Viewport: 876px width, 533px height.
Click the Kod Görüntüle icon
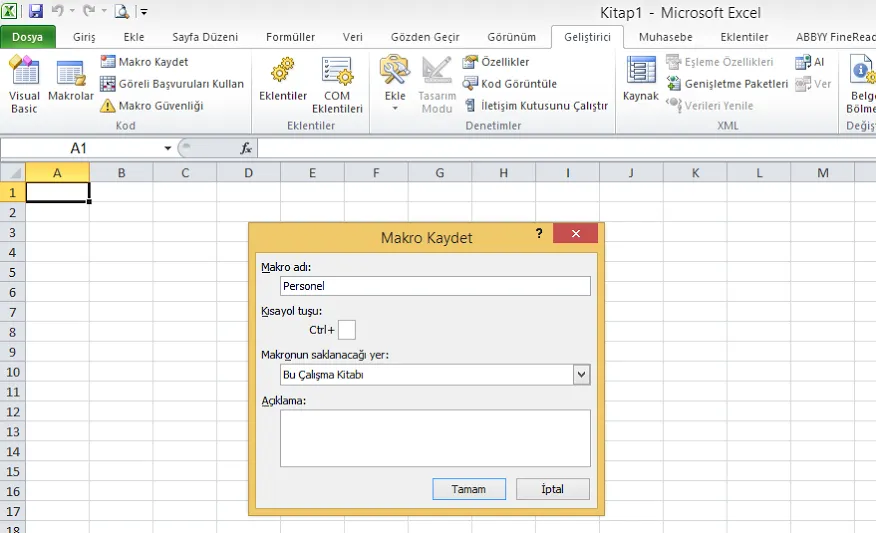pyautogui.click(x=471, y=84)
